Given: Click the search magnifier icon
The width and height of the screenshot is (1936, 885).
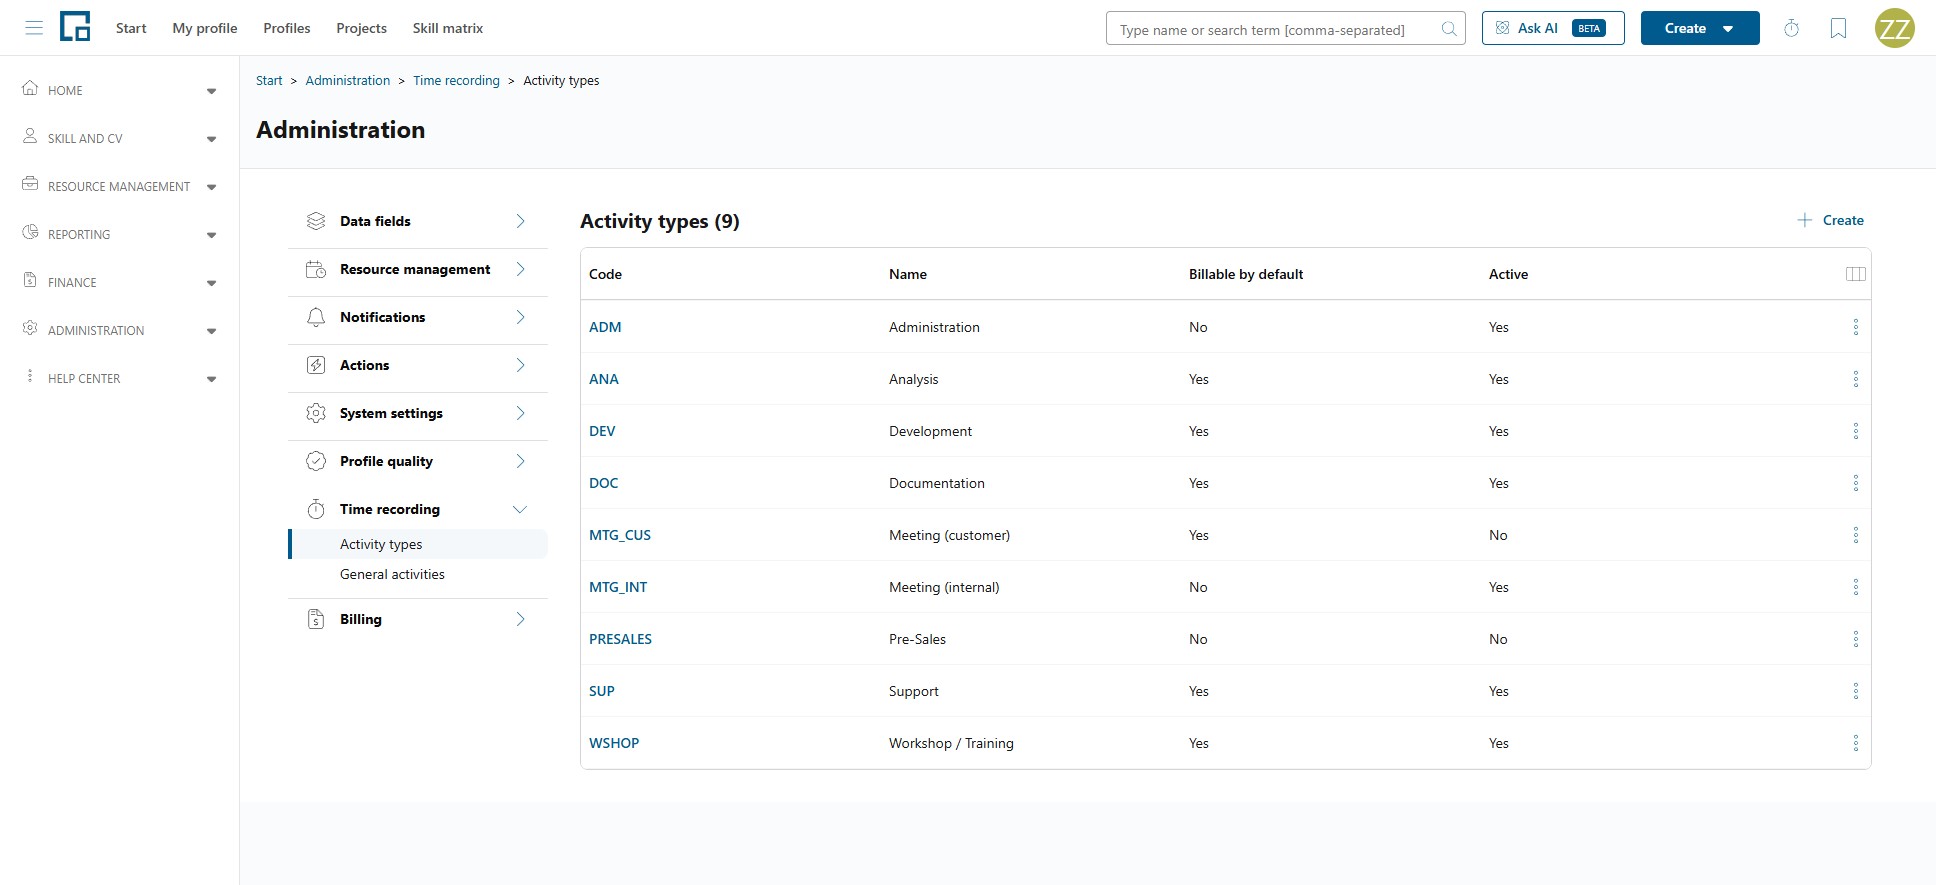Looking at the screenshot, I should pos(1448,29).
